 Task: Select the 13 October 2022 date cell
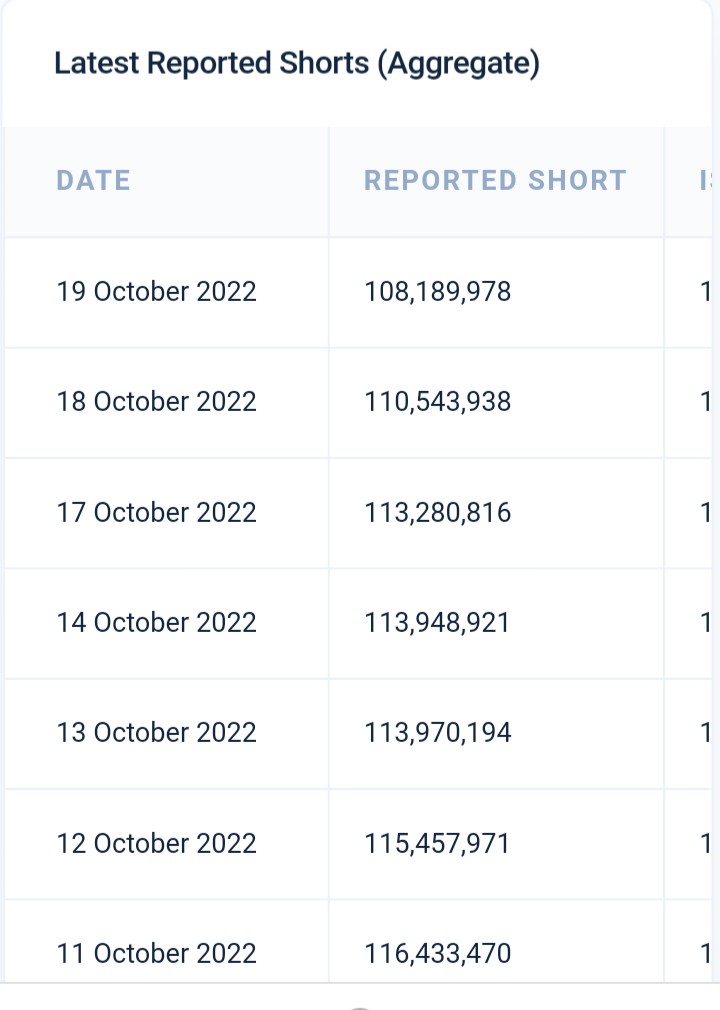(x=156, y=732)
